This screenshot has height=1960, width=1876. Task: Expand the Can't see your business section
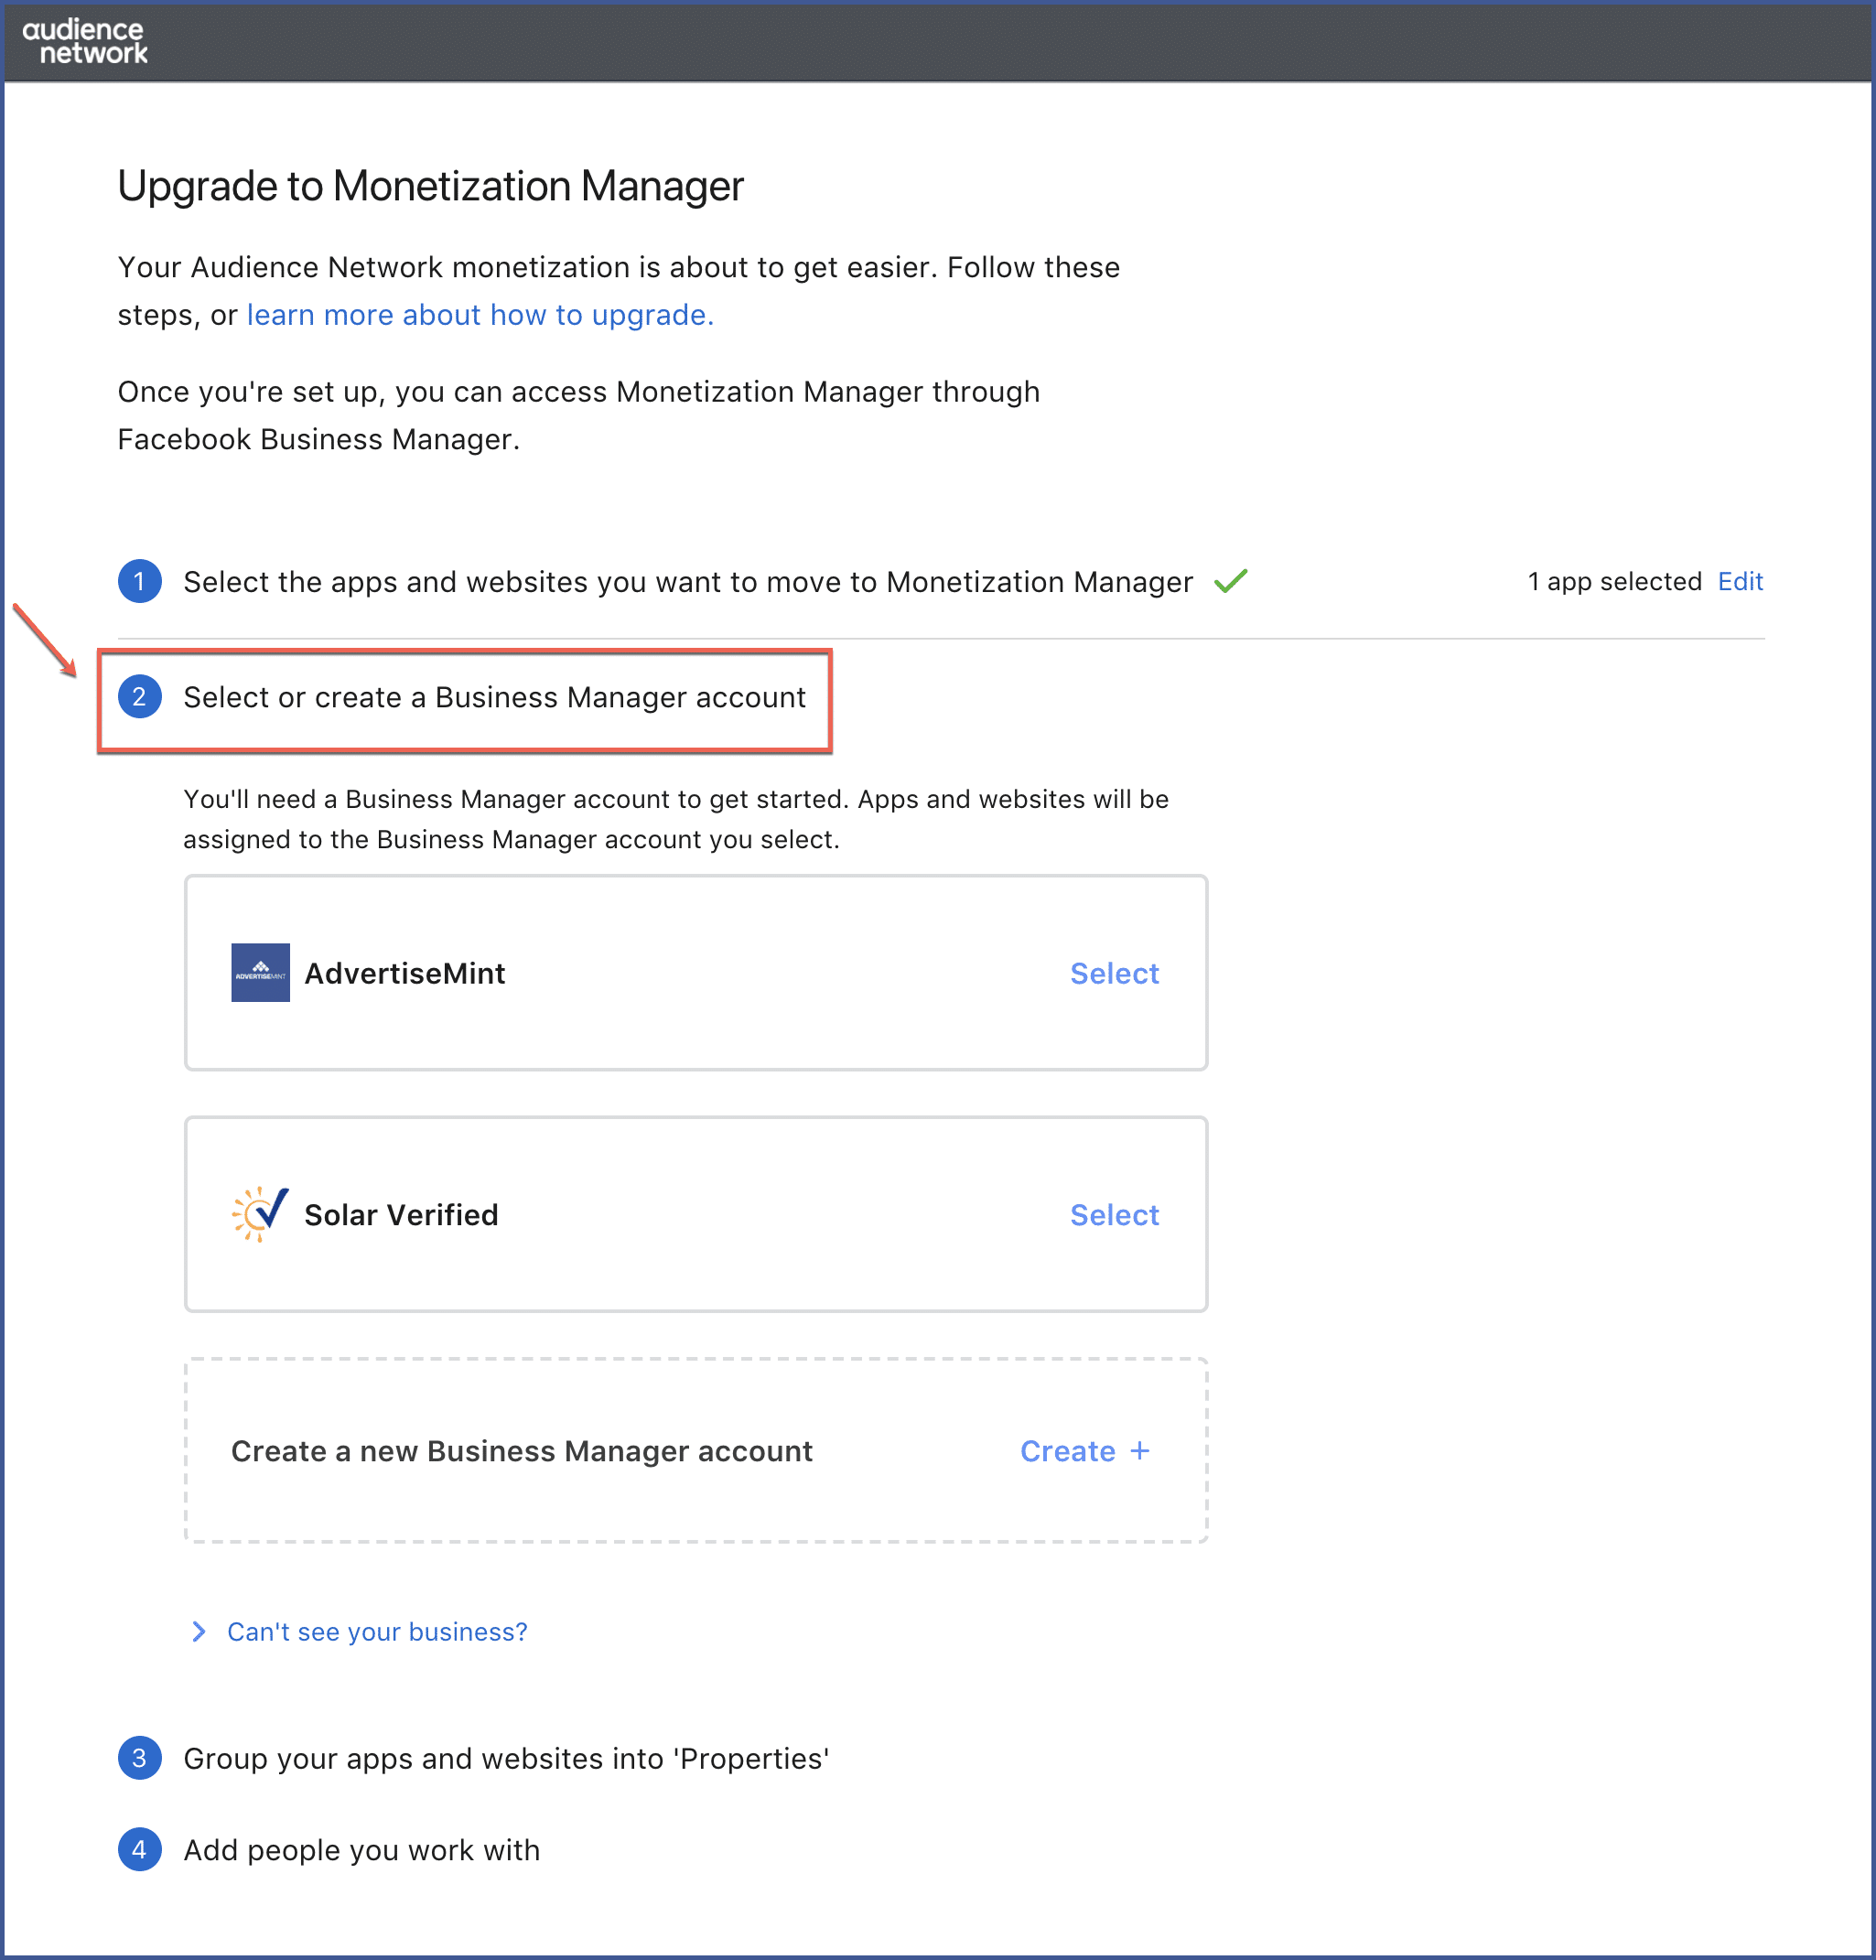coord(377,1632)
